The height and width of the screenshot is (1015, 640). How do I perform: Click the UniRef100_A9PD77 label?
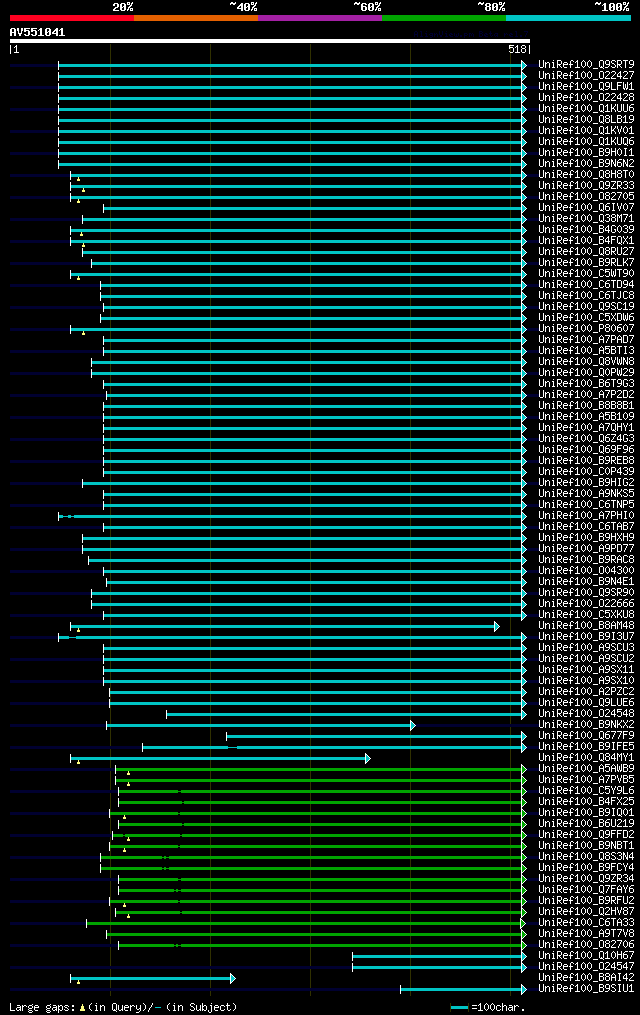click(x=586, y=549)
